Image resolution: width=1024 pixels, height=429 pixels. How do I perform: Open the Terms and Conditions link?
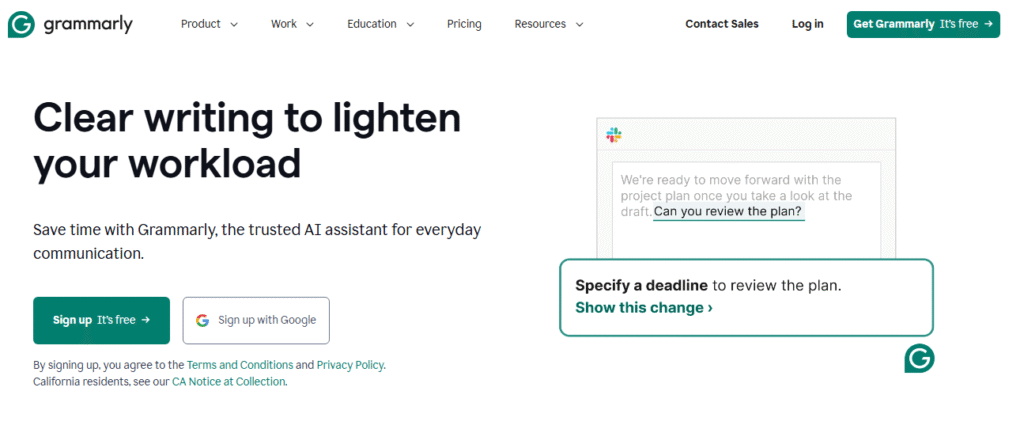240,365
